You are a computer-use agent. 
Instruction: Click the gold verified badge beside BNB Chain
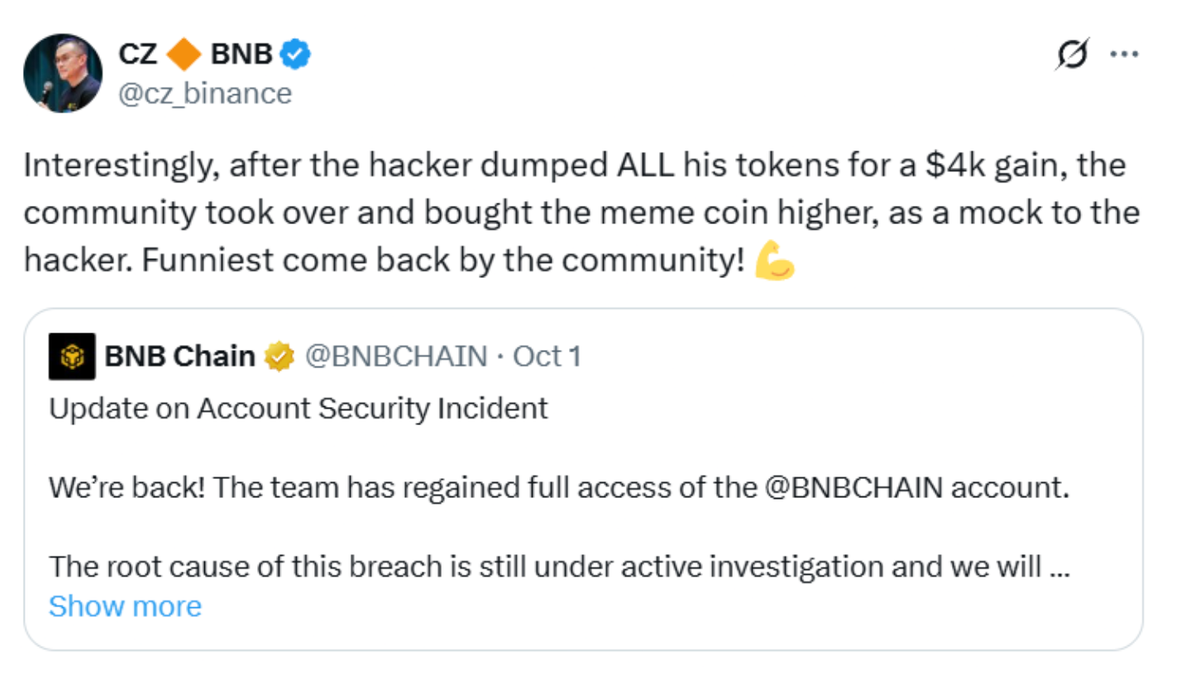coord(279,356)
